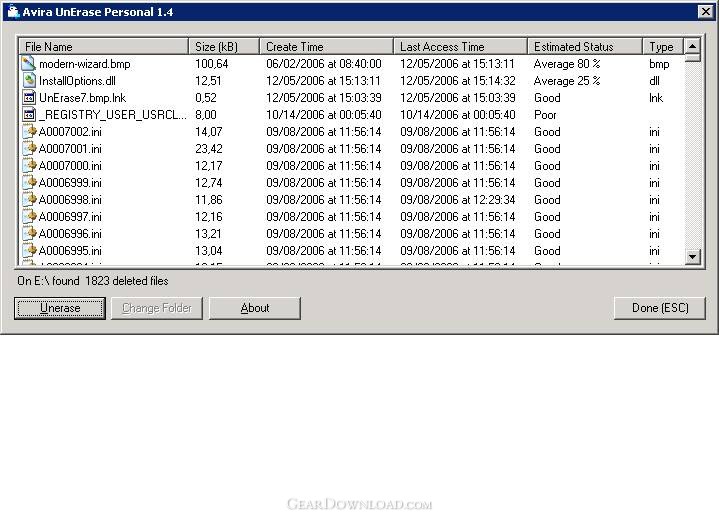Close the Avira UnErase window
Screen dimensions: 719x512
(x=705, y=11)
